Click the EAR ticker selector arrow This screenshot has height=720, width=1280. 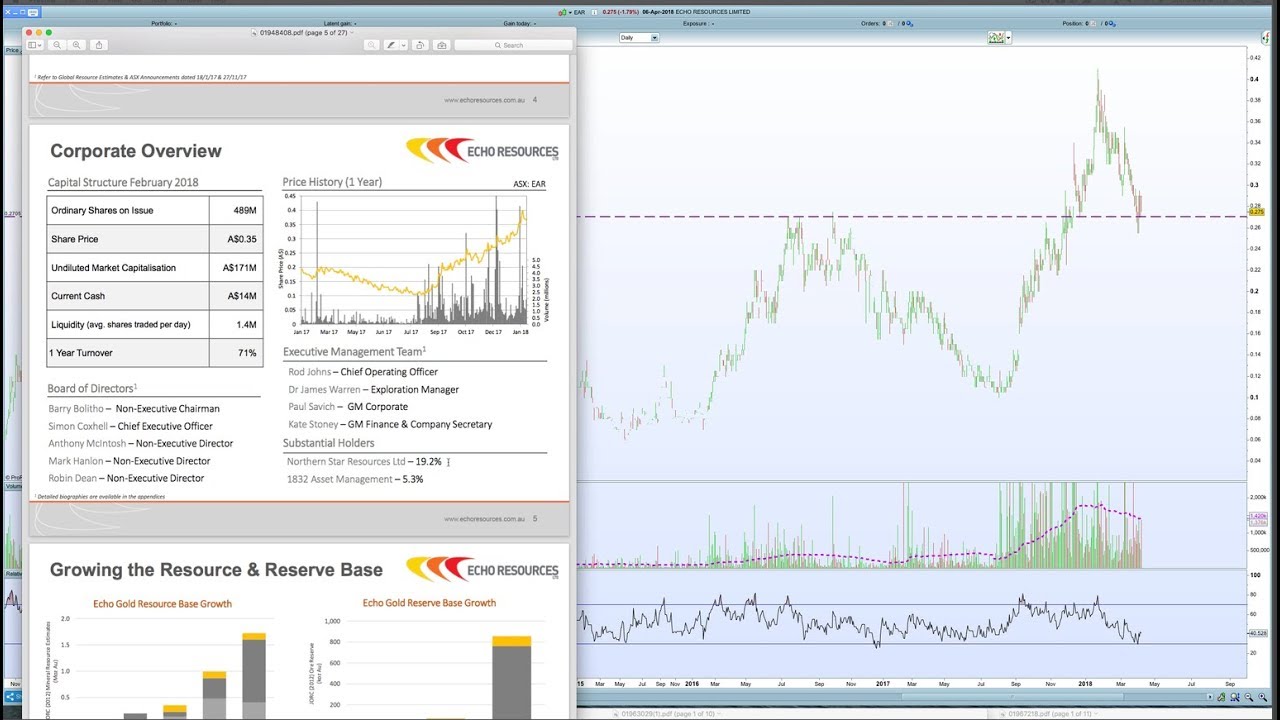(x=570, y=12)
